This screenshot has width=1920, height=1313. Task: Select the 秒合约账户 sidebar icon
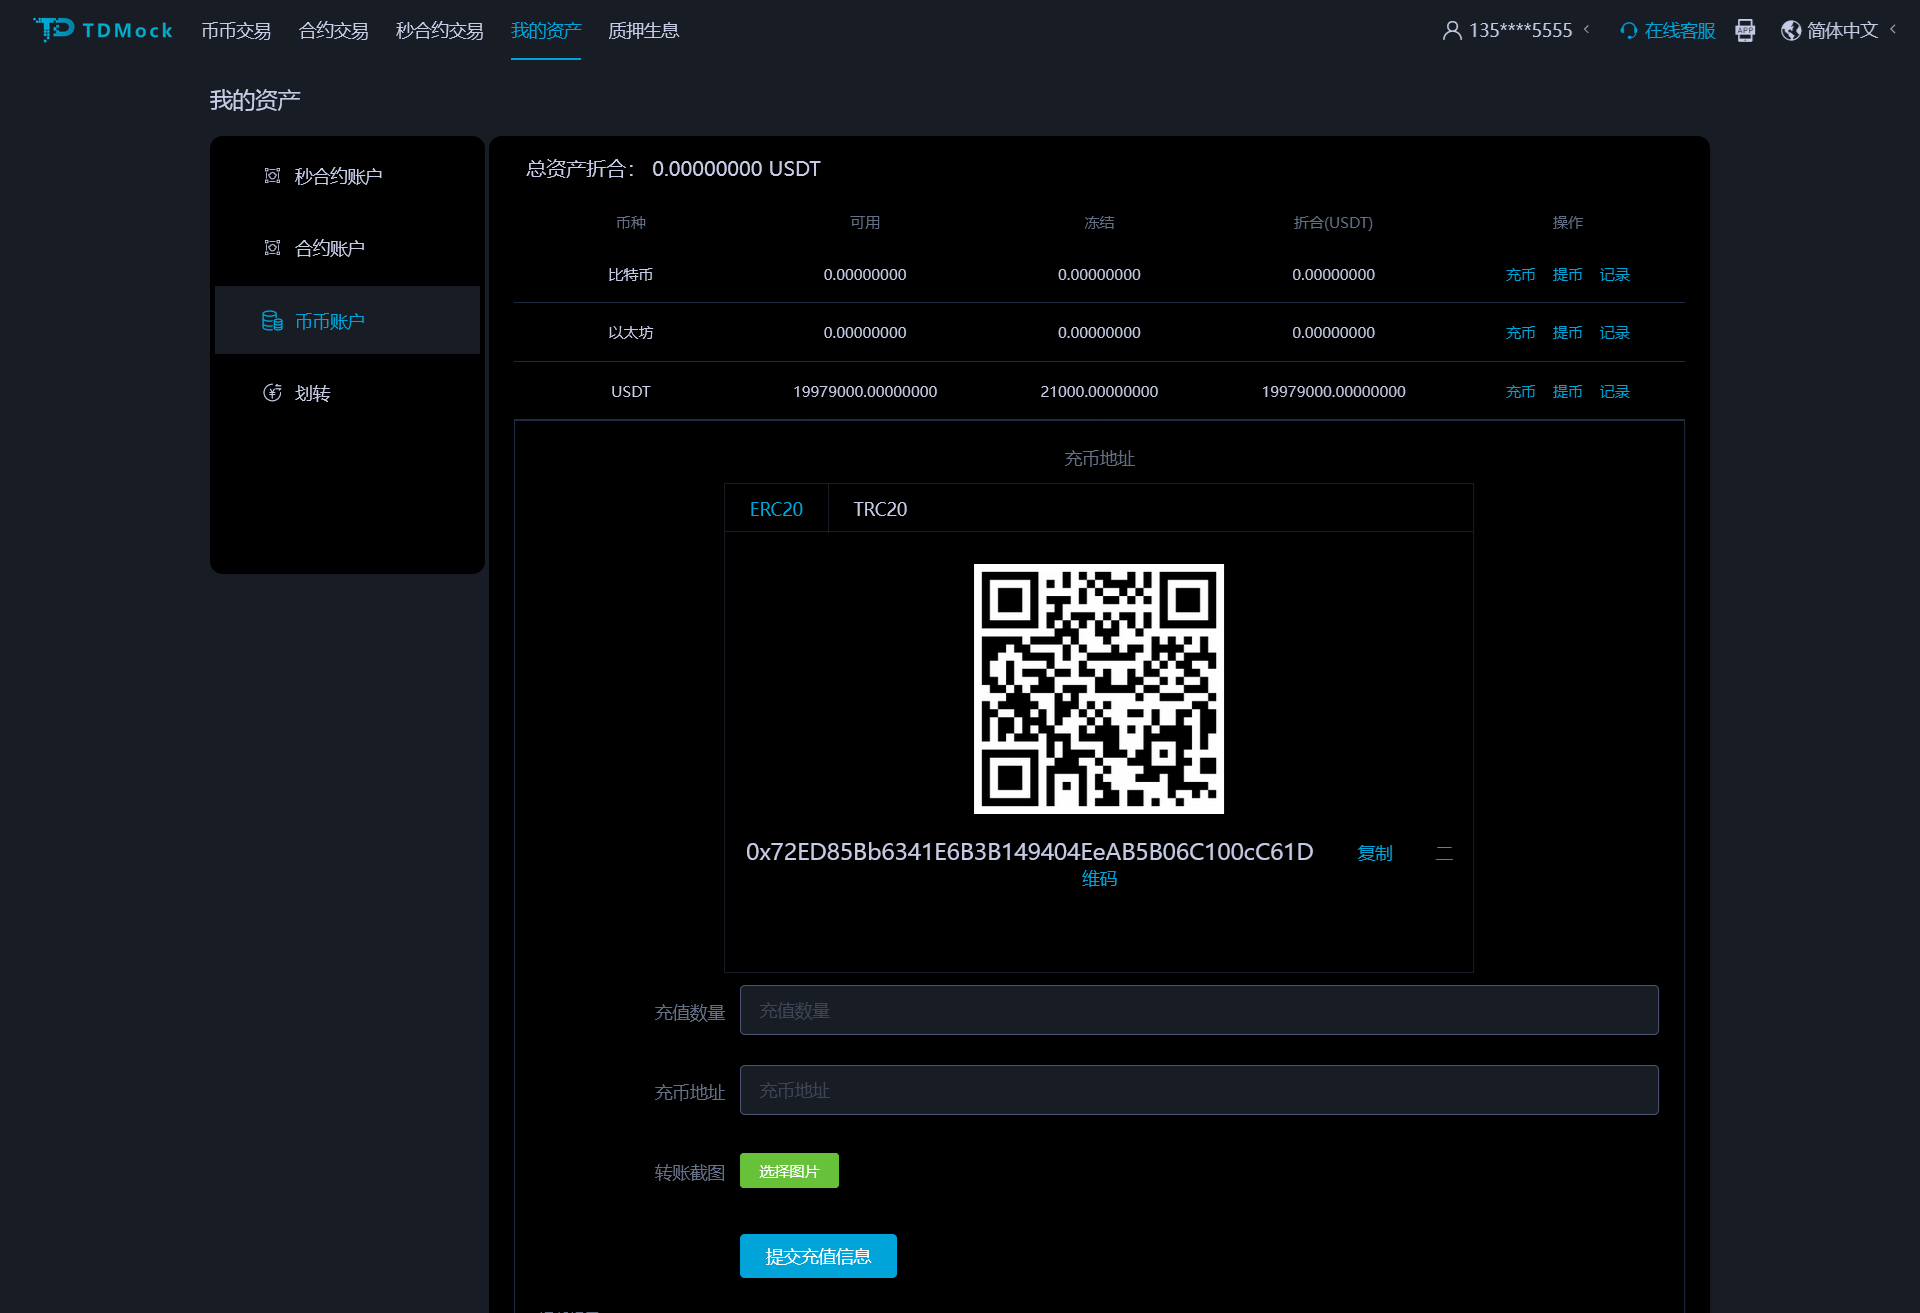[x=272, y=176]
